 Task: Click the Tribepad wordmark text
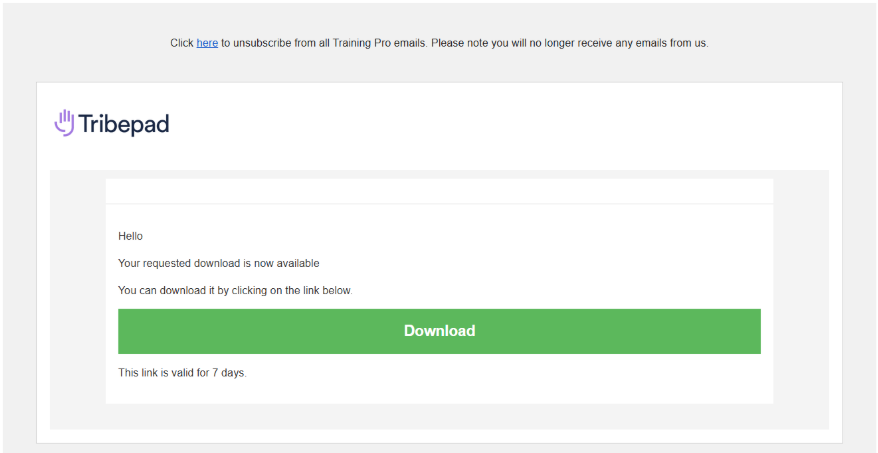124,124
